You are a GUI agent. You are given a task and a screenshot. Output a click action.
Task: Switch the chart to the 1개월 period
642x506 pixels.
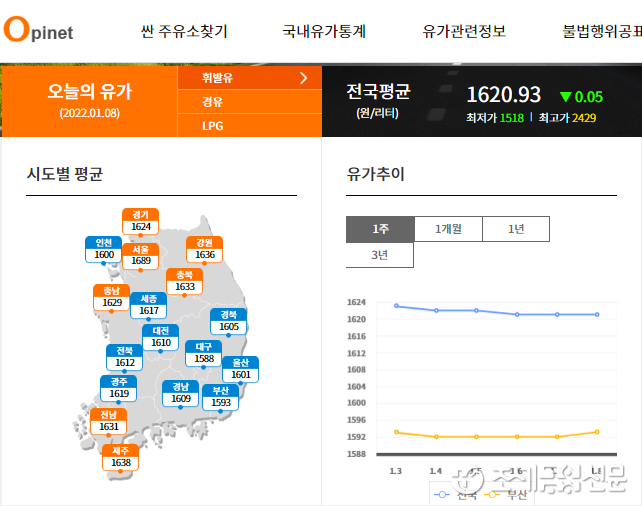(448, 229)
